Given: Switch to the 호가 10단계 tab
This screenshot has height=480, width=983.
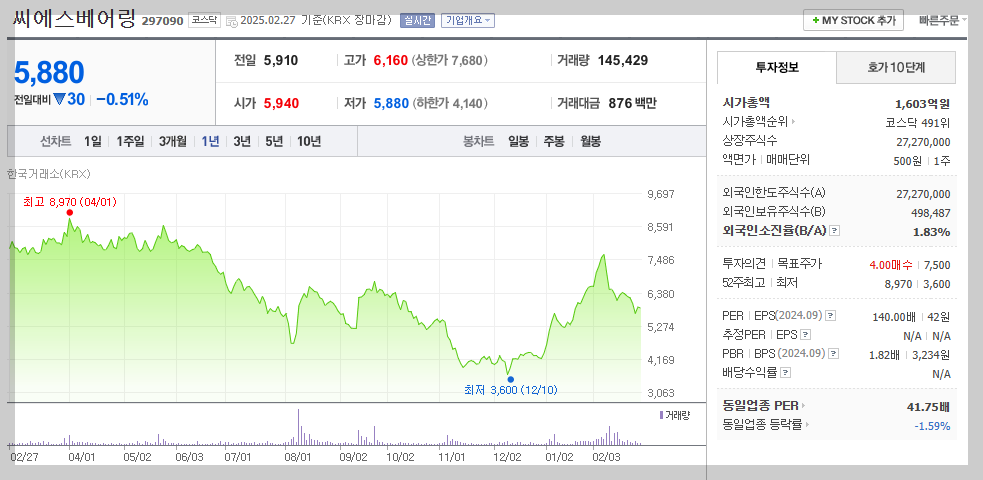Looking at the screenshot, I should [896, 67].
